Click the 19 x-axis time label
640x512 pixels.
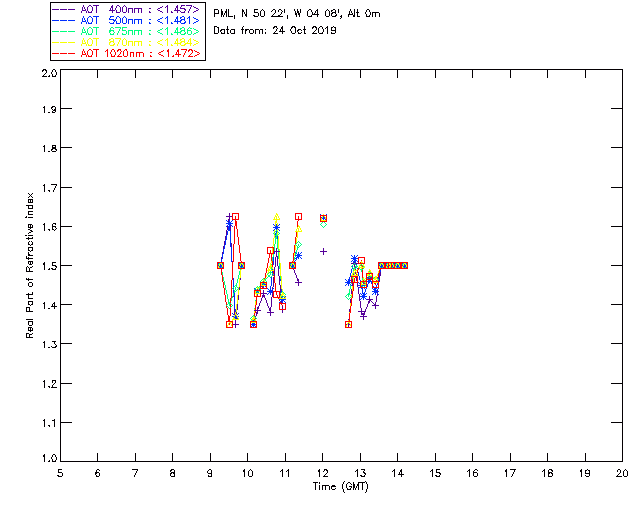click(x=585, y=473)
